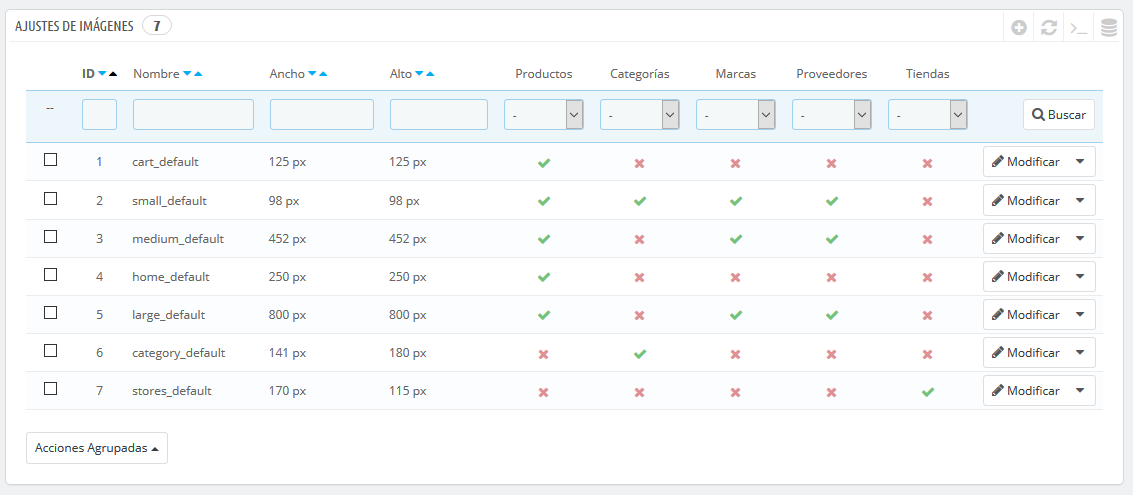Sort Alto column descending arrow
The image size is (1133, 495).
pyautogui.click(x=420, y=74)
